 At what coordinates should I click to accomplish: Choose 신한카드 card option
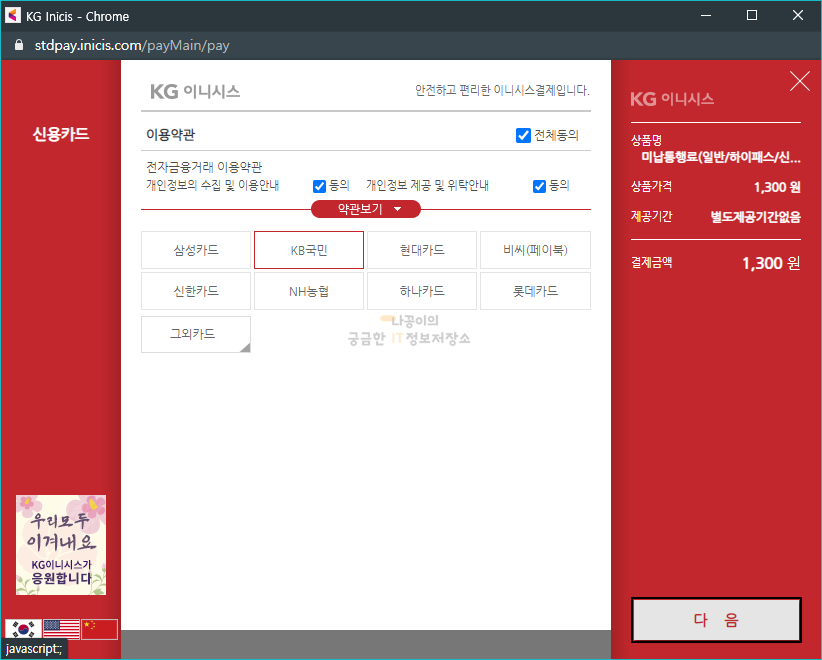[196, 291]
